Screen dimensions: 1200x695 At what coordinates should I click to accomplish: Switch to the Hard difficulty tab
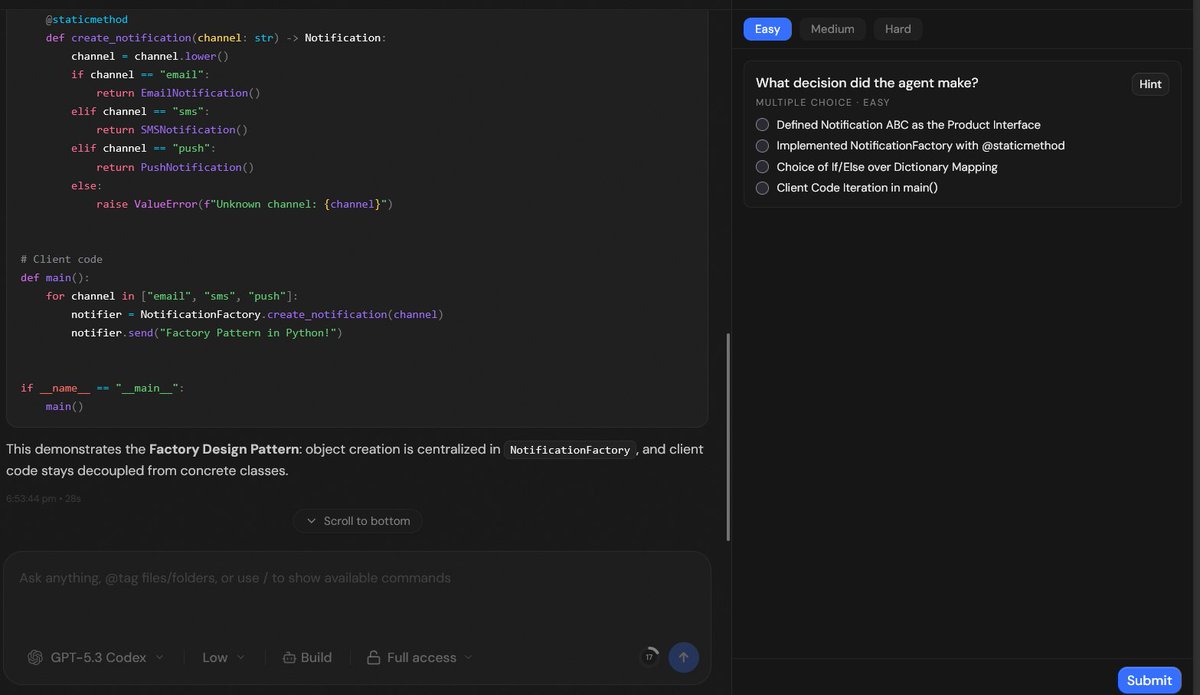898,29
